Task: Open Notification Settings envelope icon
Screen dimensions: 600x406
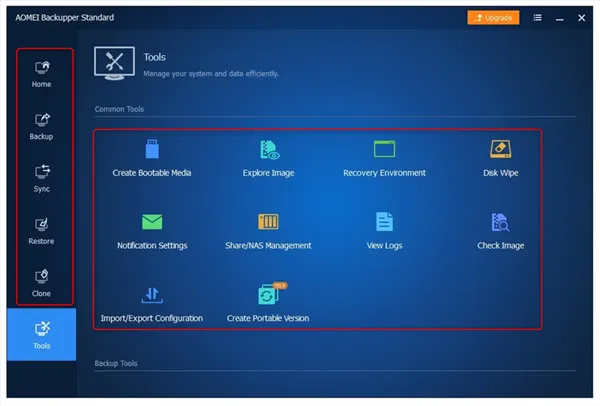Action: [x=152, y=222]
